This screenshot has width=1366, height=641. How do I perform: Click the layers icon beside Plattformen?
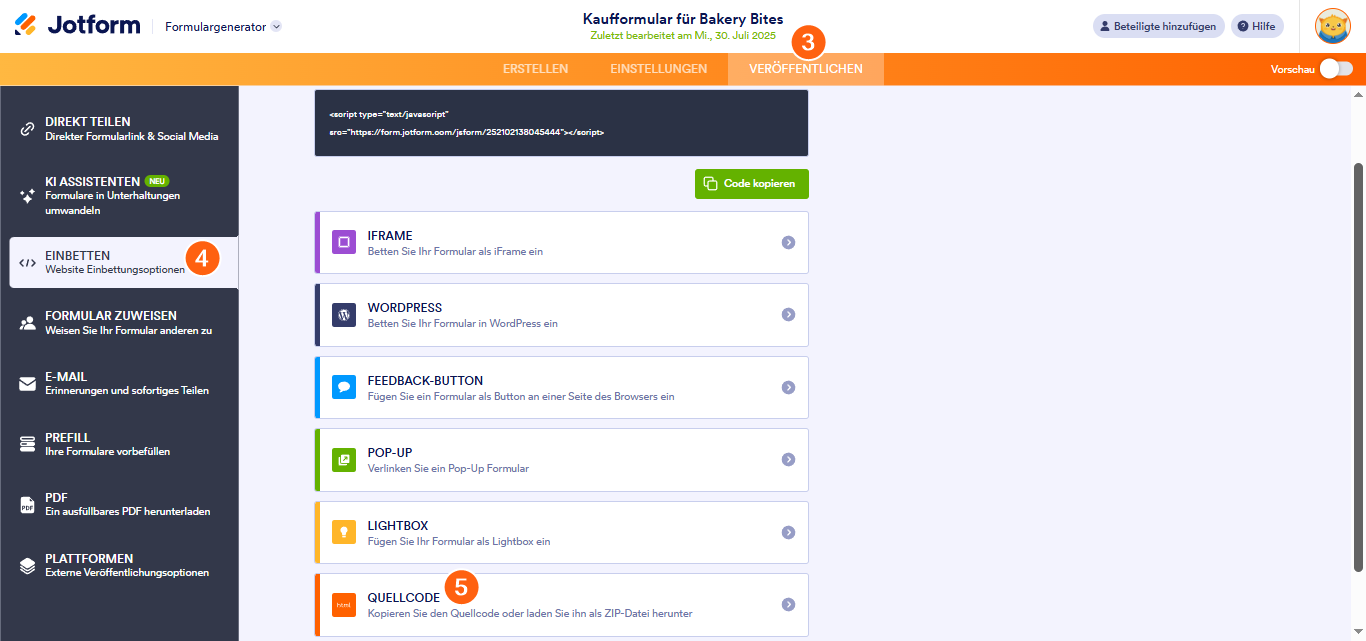tap(28, 565)
